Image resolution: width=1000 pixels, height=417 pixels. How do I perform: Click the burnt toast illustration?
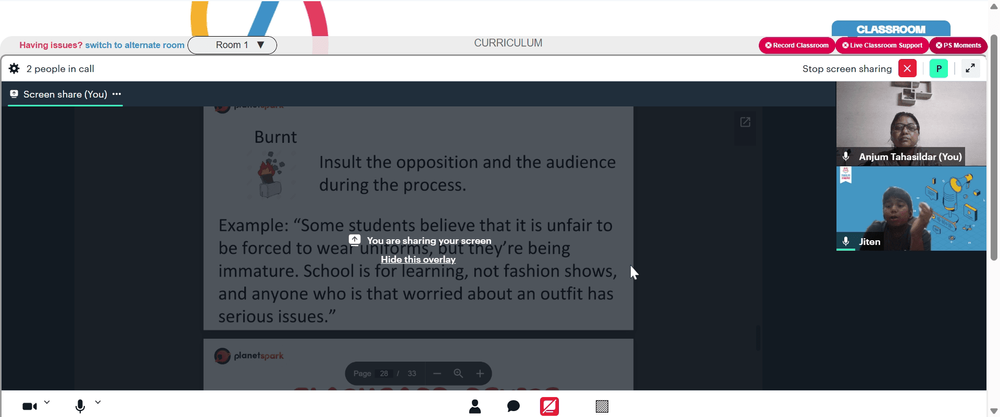pyautogui.click(x=271, y=175)
